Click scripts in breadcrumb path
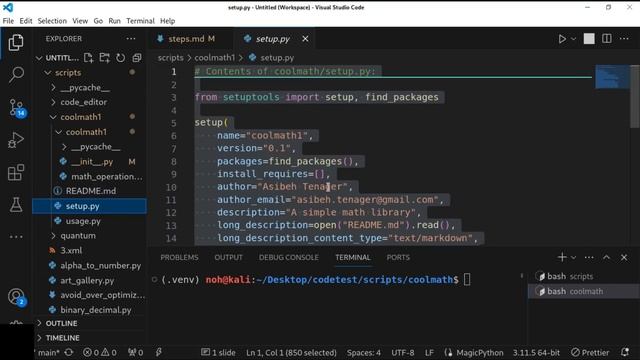Screen dimensions: 640x360 coord(170,58)
